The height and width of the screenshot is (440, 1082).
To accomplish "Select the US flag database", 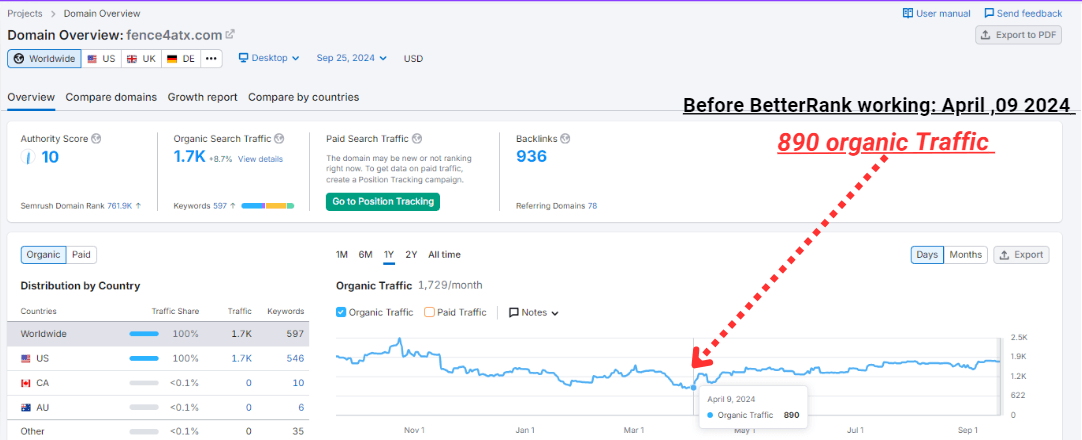I will (101, 58).
